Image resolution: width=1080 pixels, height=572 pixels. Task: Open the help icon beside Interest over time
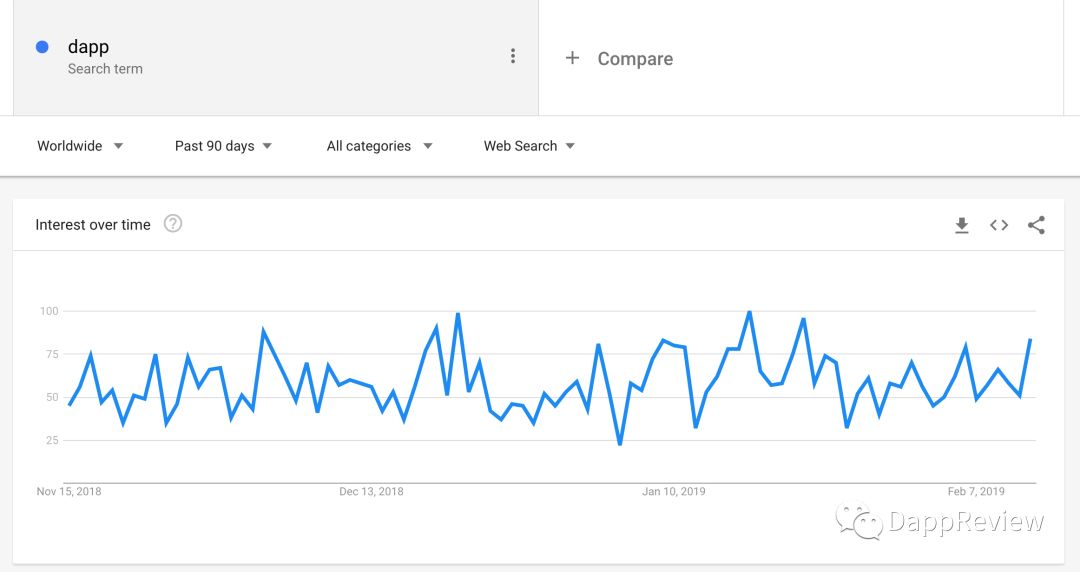pos(173,224)
